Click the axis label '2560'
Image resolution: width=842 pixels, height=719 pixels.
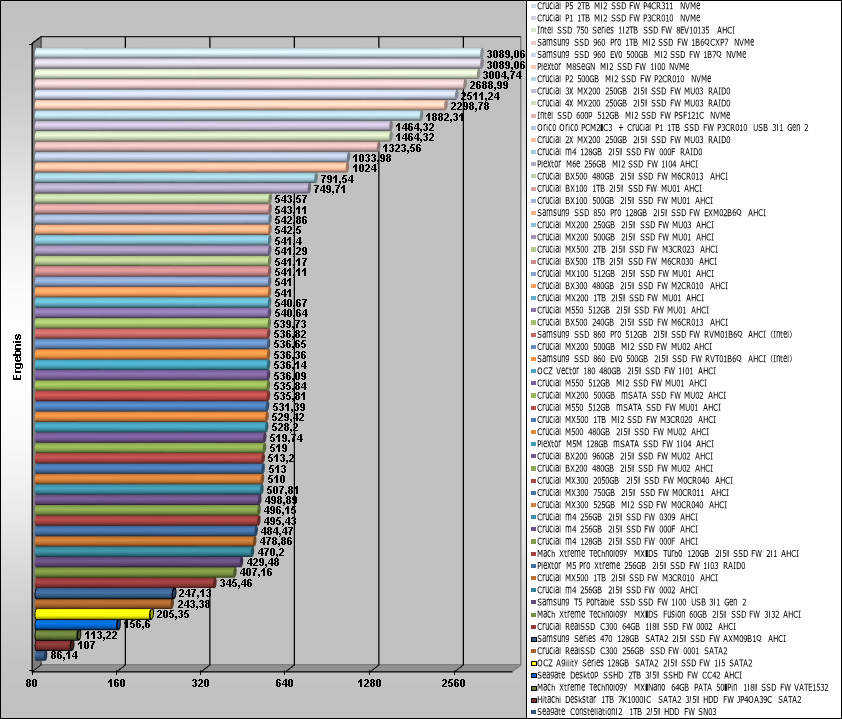[x=454, y=683]
